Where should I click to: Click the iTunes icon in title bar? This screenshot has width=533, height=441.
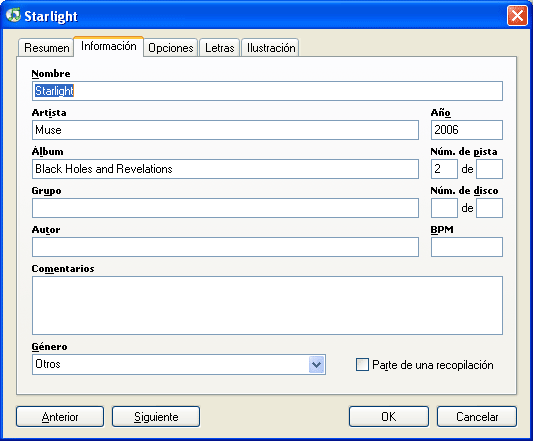click(x=13, y=15)
